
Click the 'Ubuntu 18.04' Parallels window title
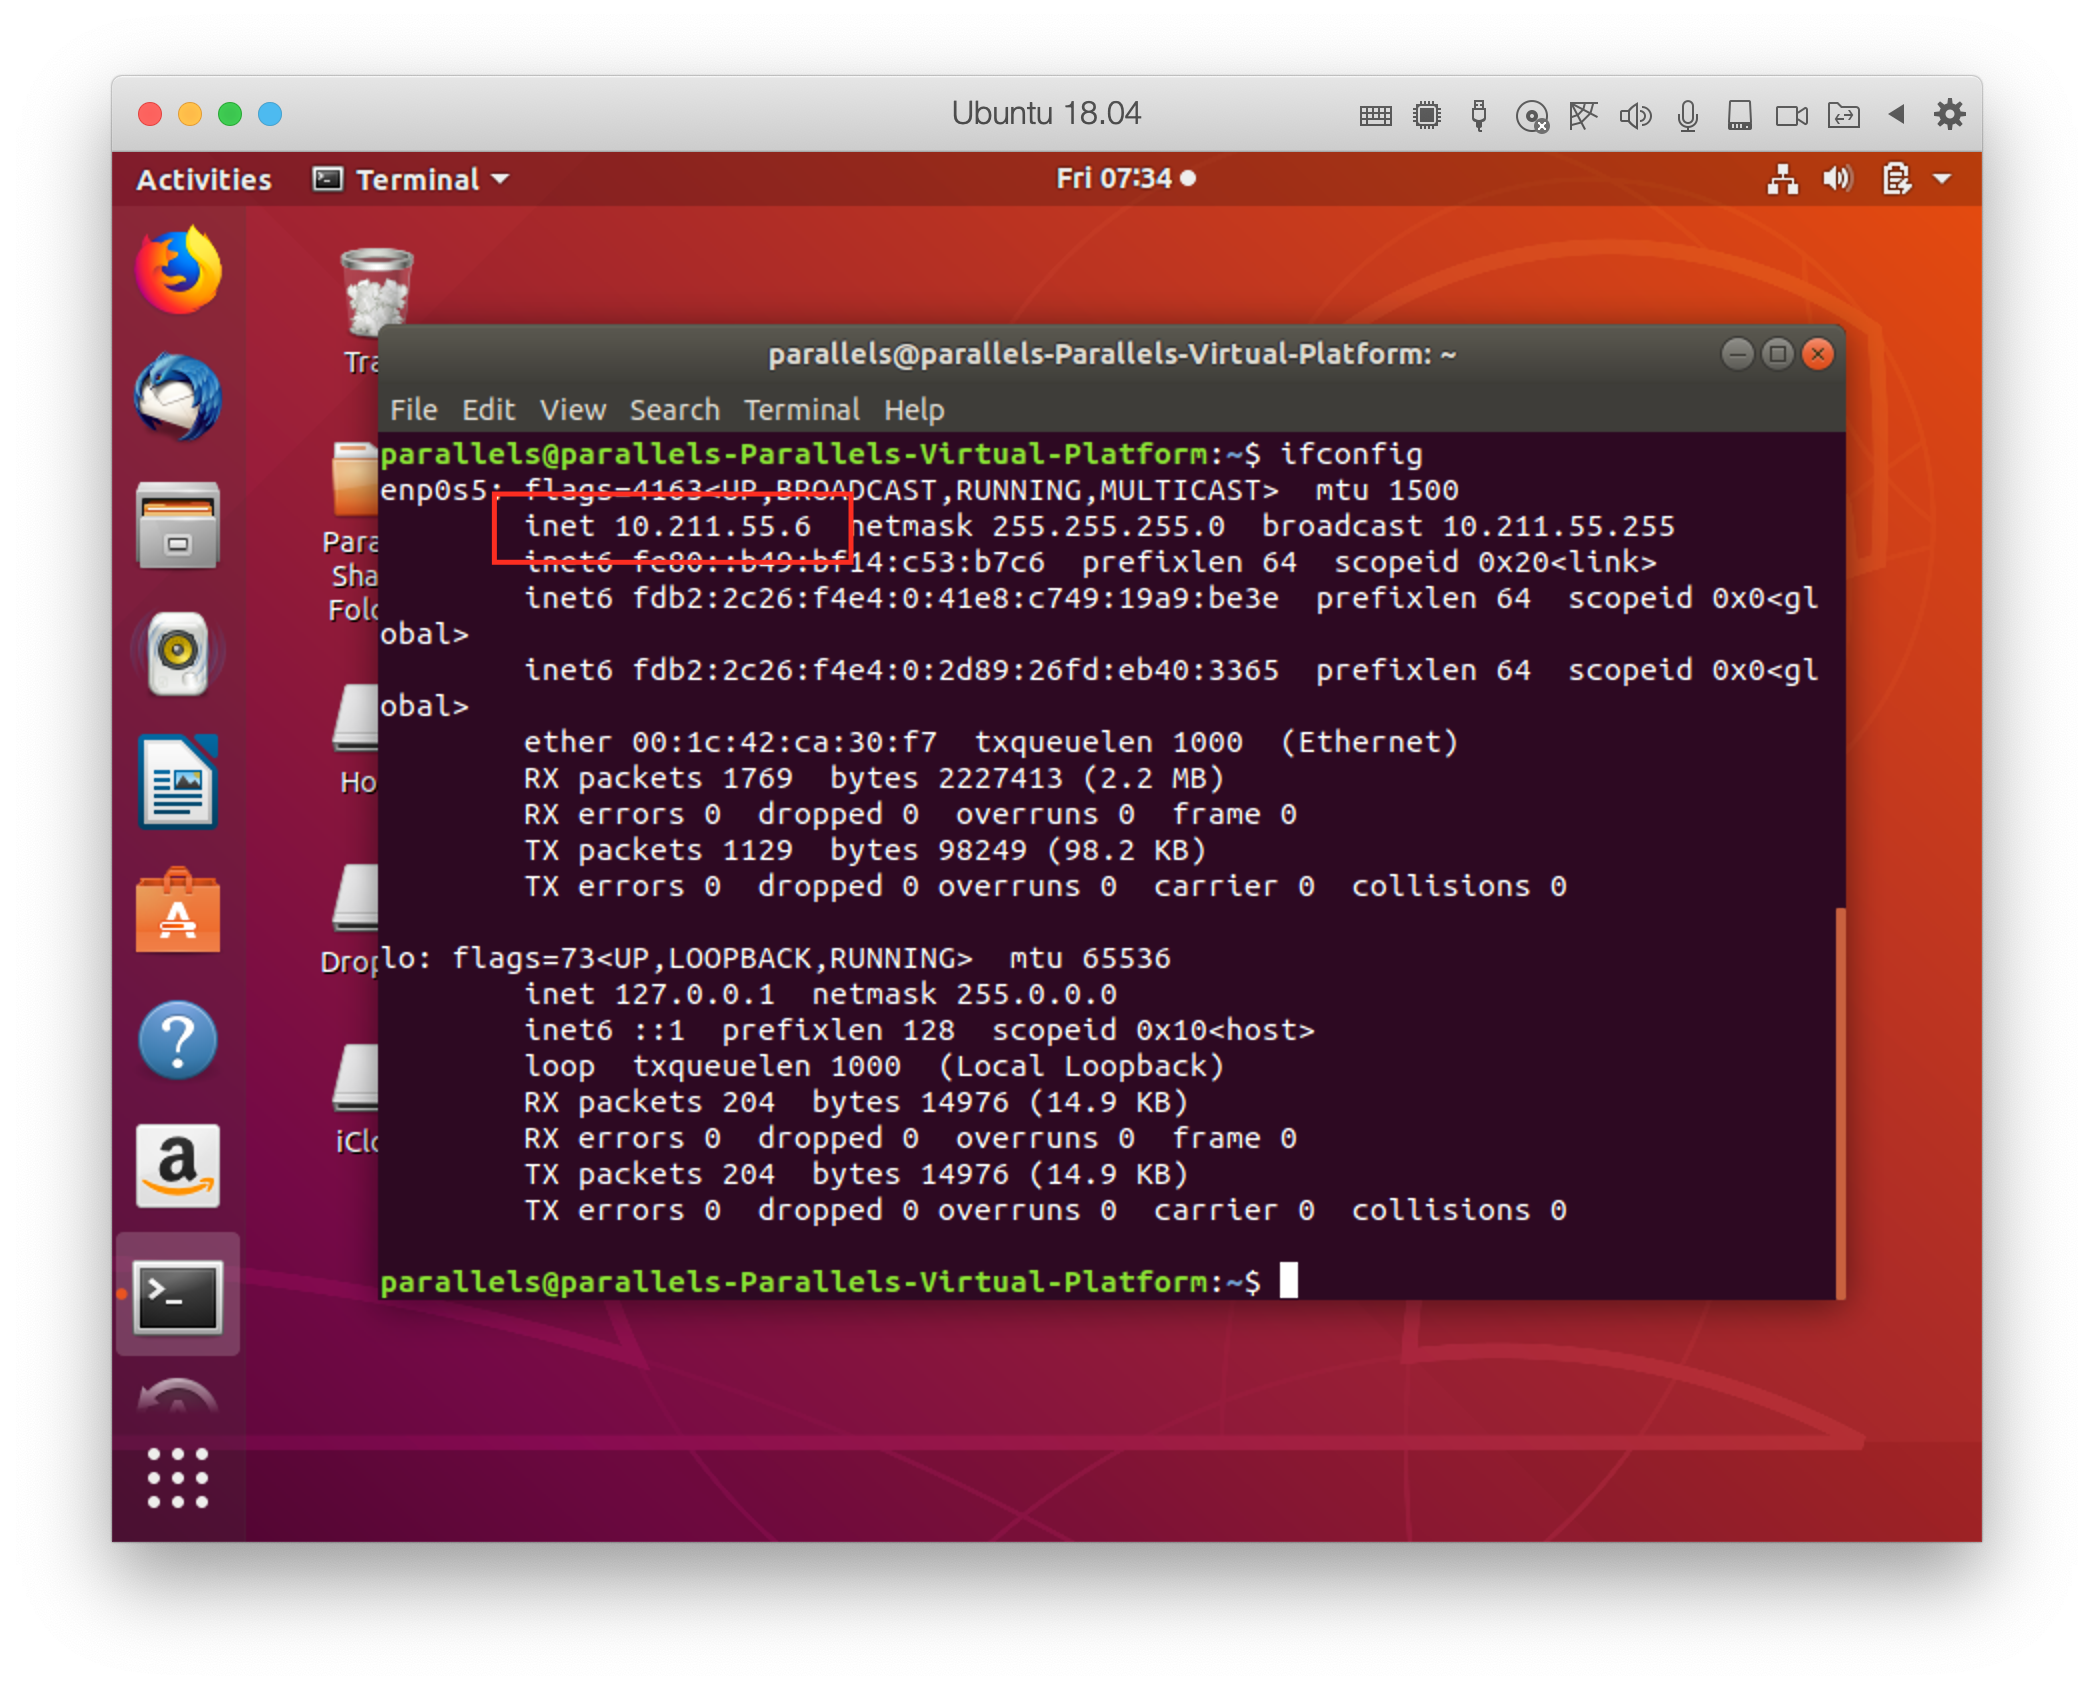[1046, 114]
